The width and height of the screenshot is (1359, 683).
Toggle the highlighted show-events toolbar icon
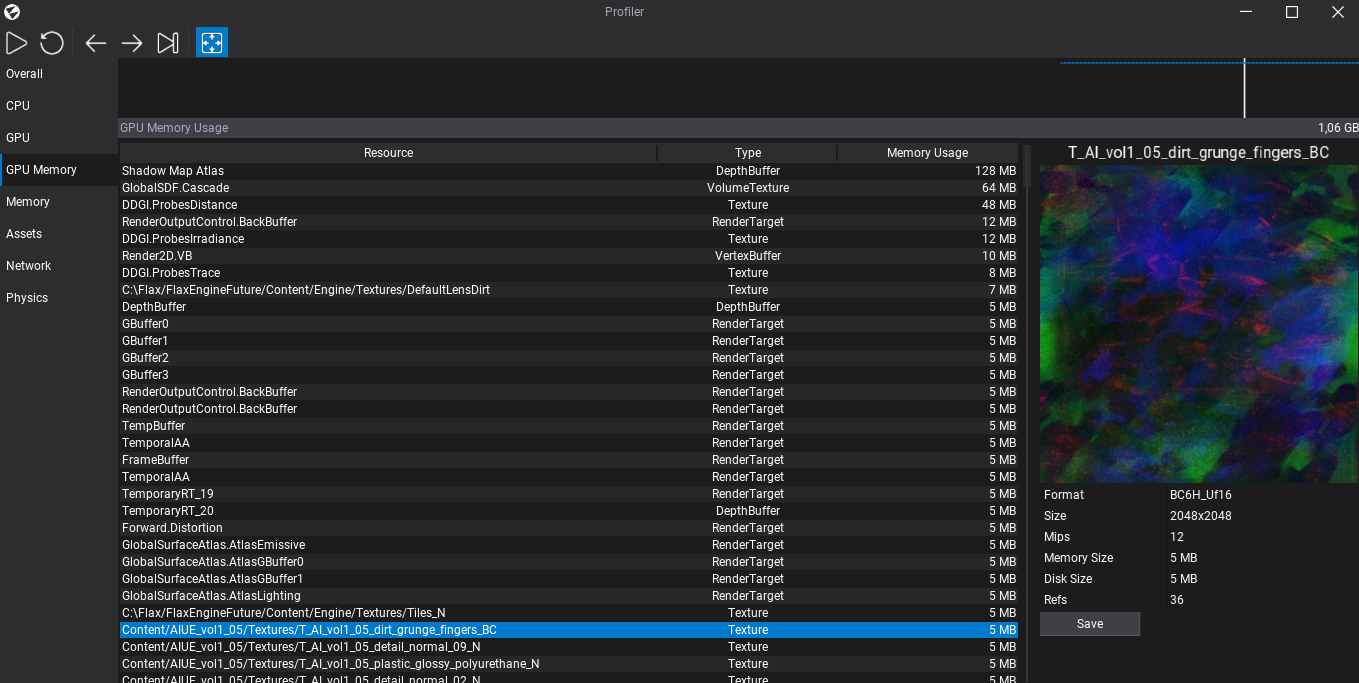coord(212,42)
